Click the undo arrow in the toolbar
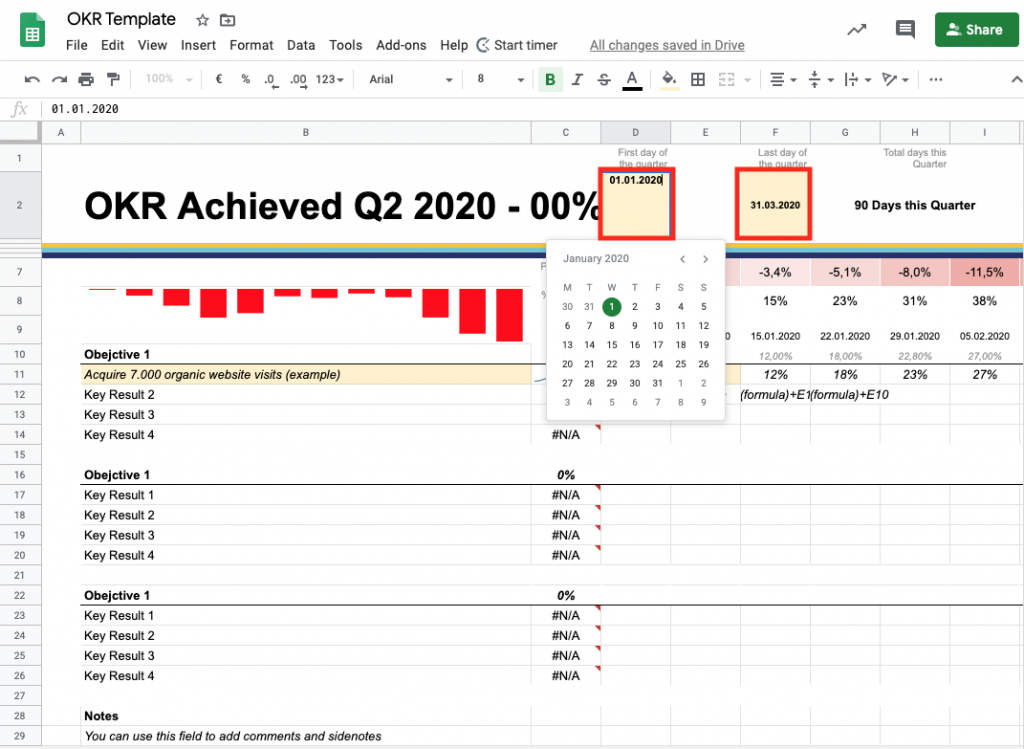Image resolution: width=1024 pixels, height=749 pixels. [32, 79]
